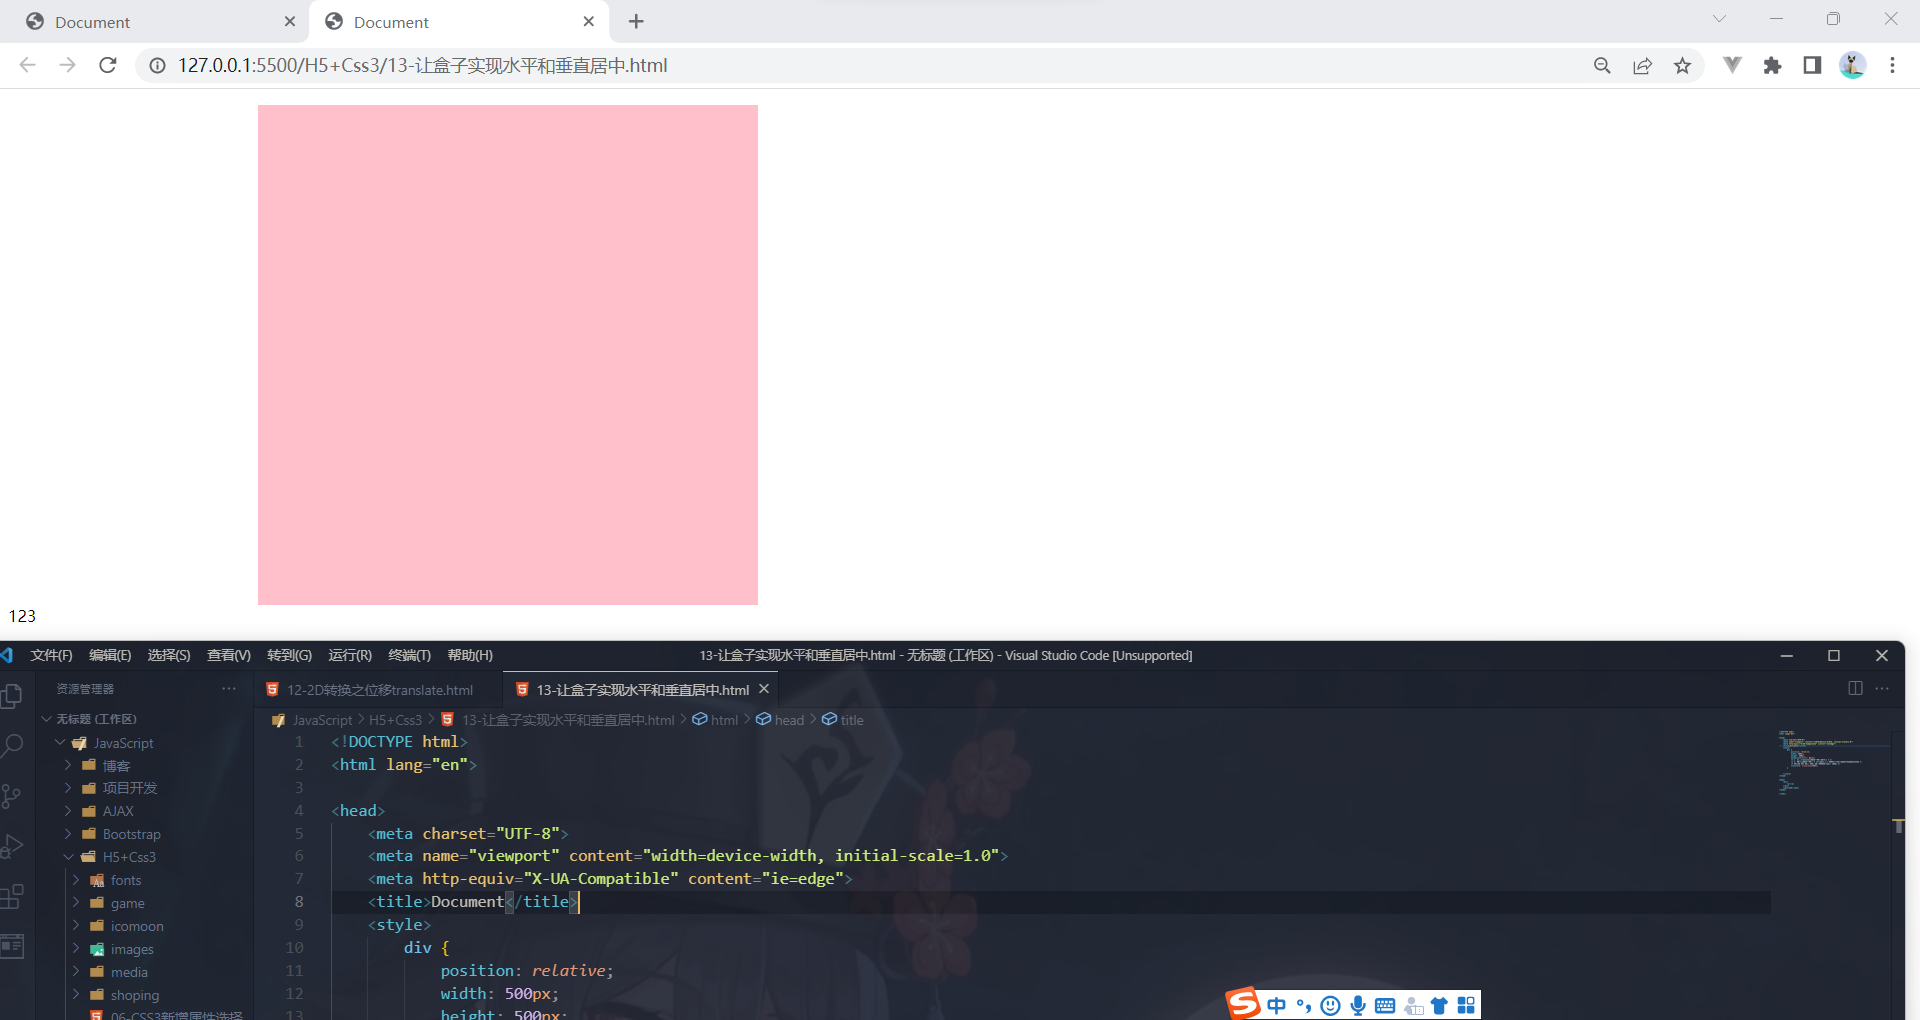Open the 终端 menu in VS Code
The image size is (1920, 1020).
(409, 655)
